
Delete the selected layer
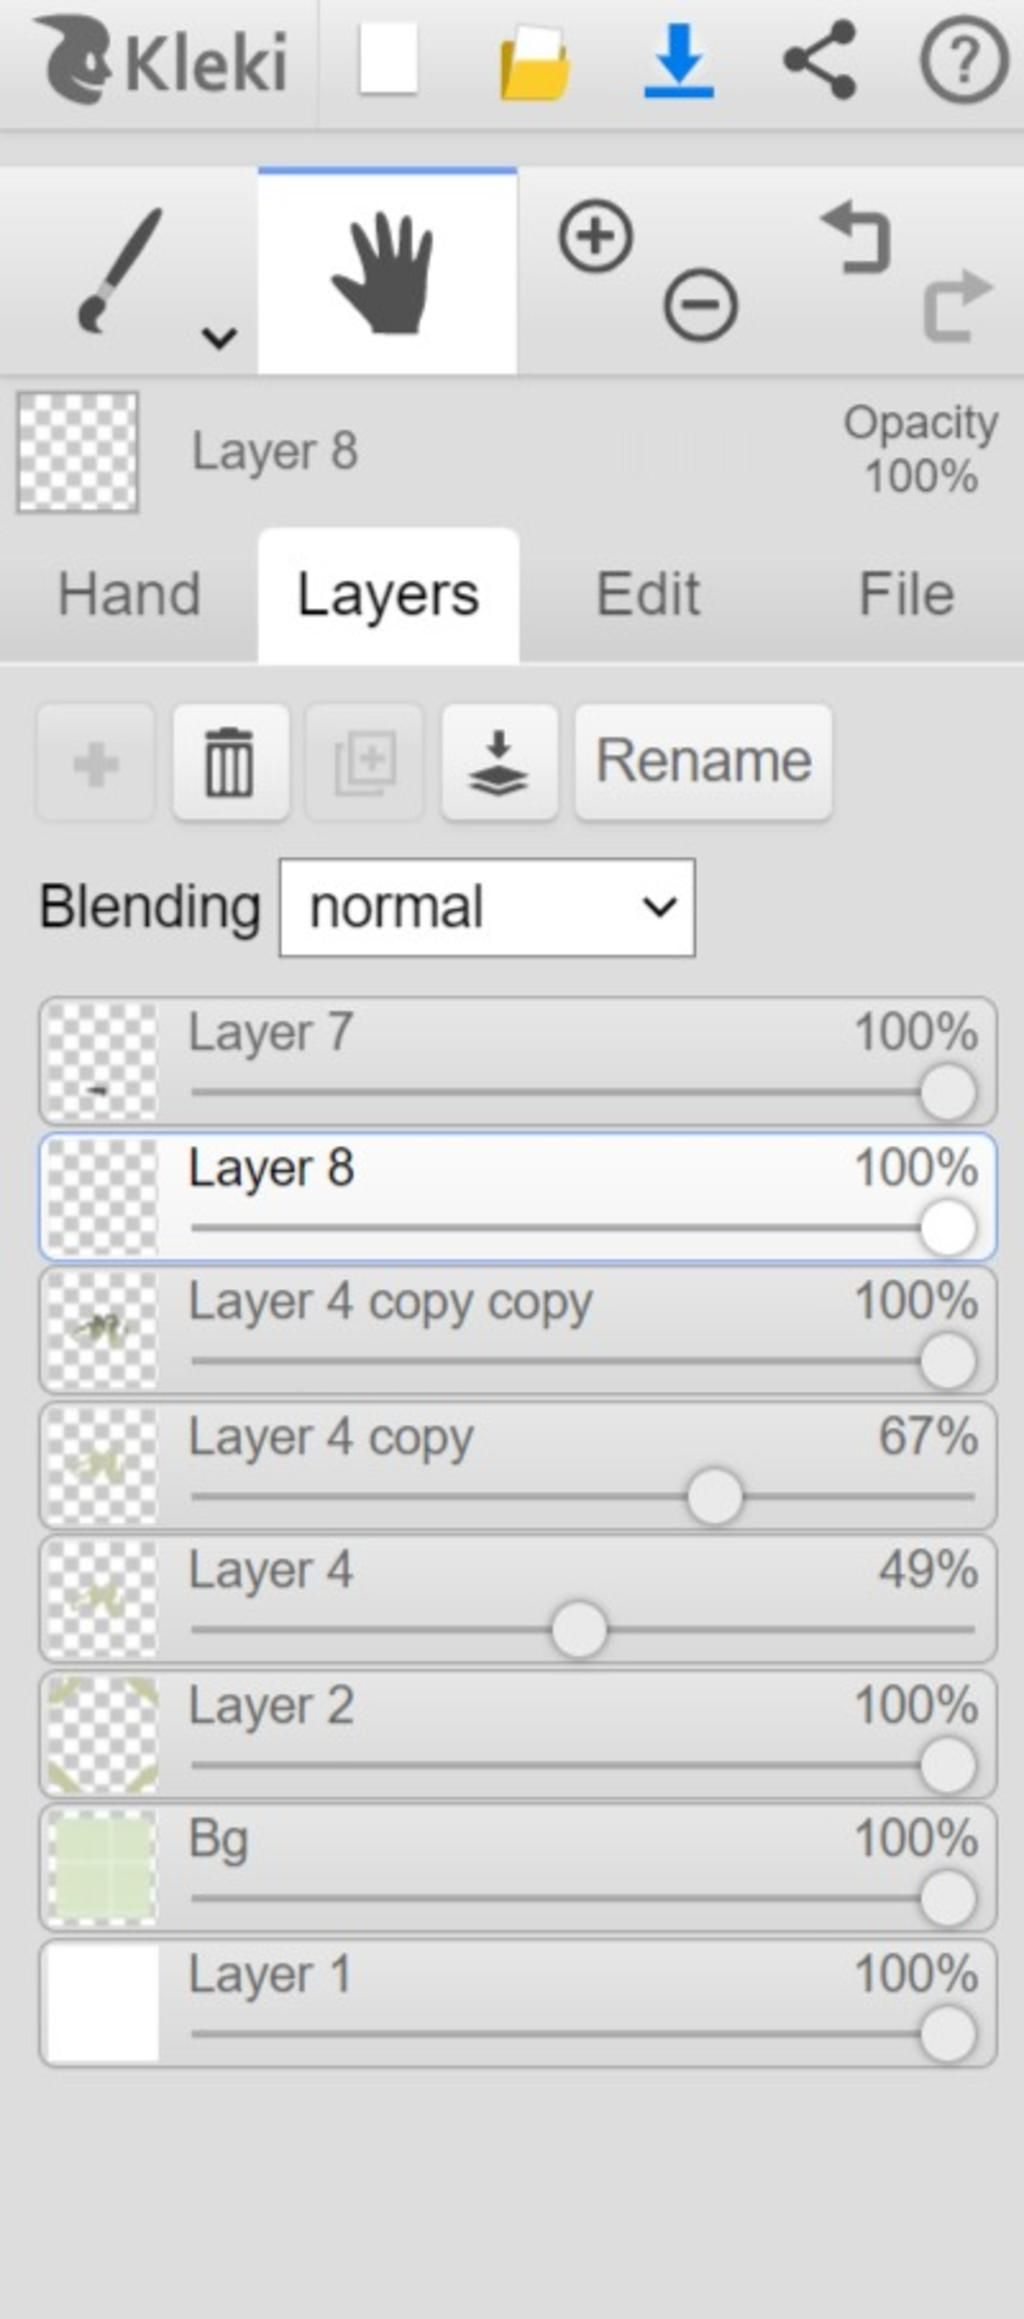pos(230,762)
